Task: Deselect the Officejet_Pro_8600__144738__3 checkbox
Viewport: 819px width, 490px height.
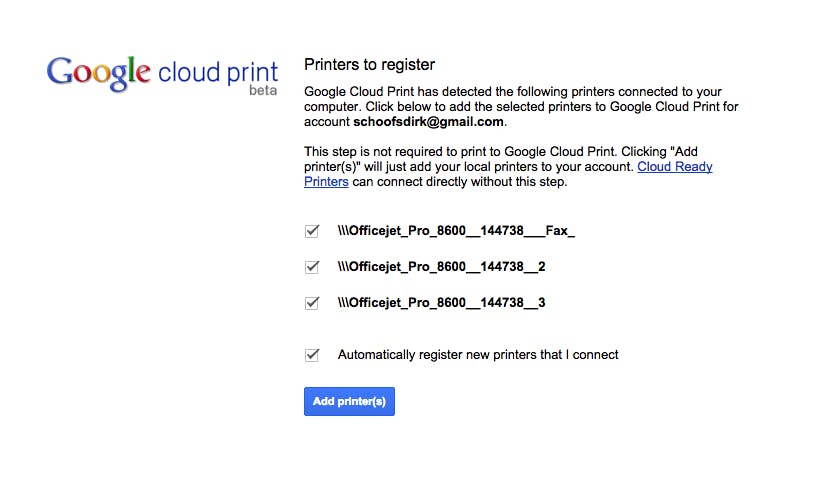Action: click(312, 302)
